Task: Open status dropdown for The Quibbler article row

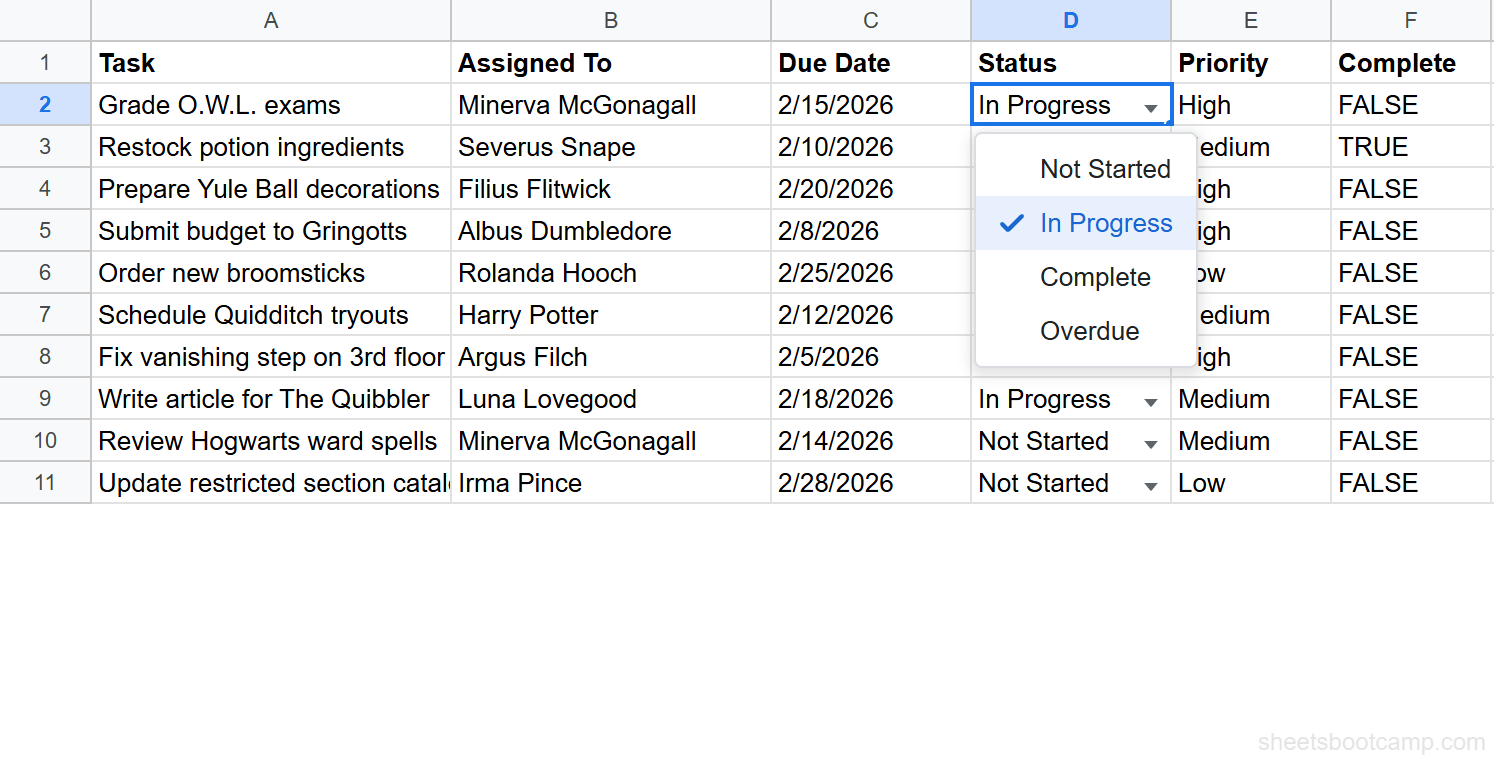Action: click(x=1152, y=399)
